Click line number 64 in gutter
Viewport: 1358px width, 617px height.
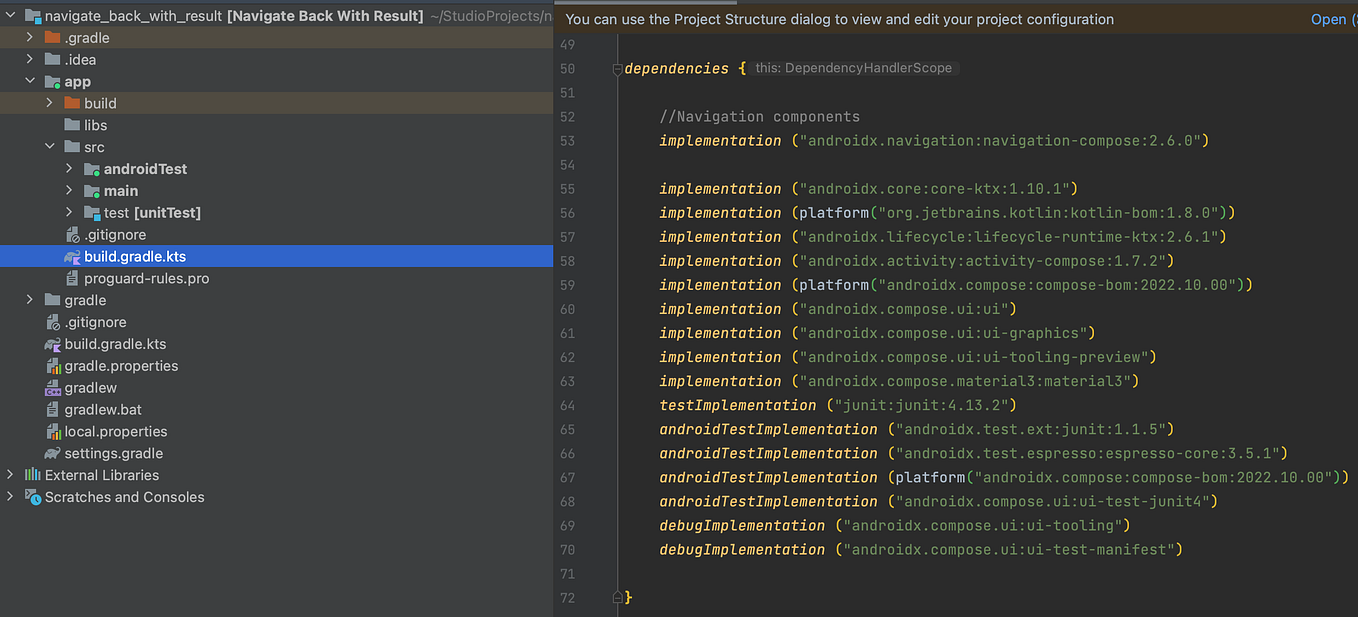tap(568, 405)
